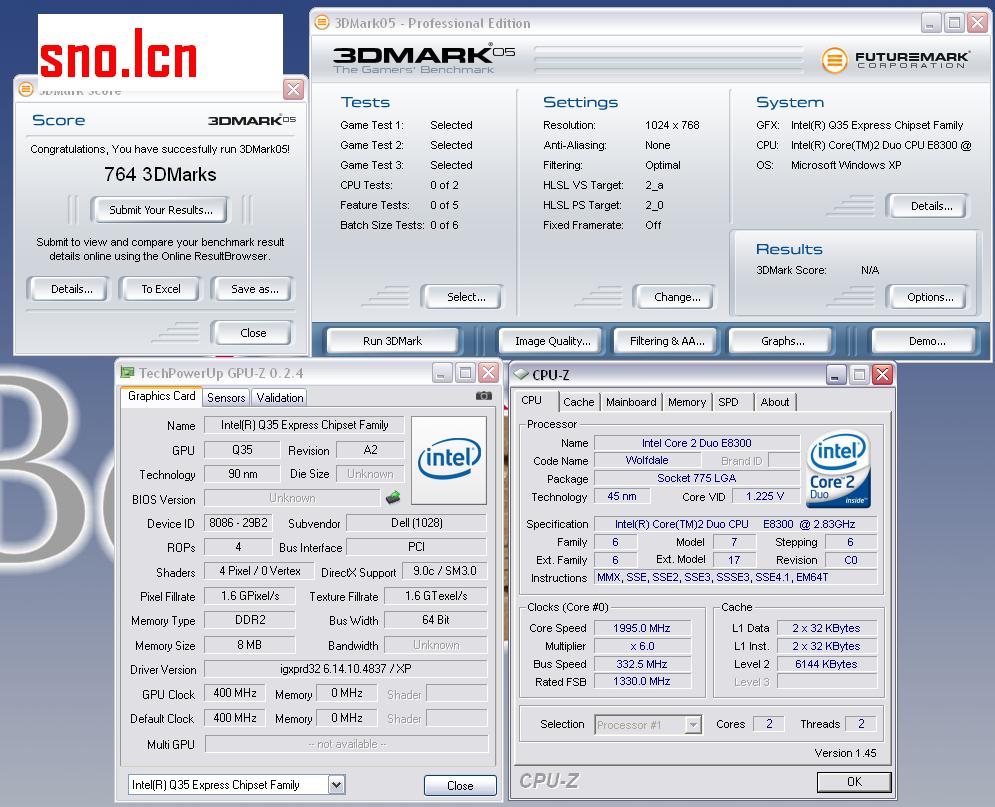Screen dimensions: 995x807
Task: Click the BIOS save chip icon in GPU-Z
Action: 393,497
